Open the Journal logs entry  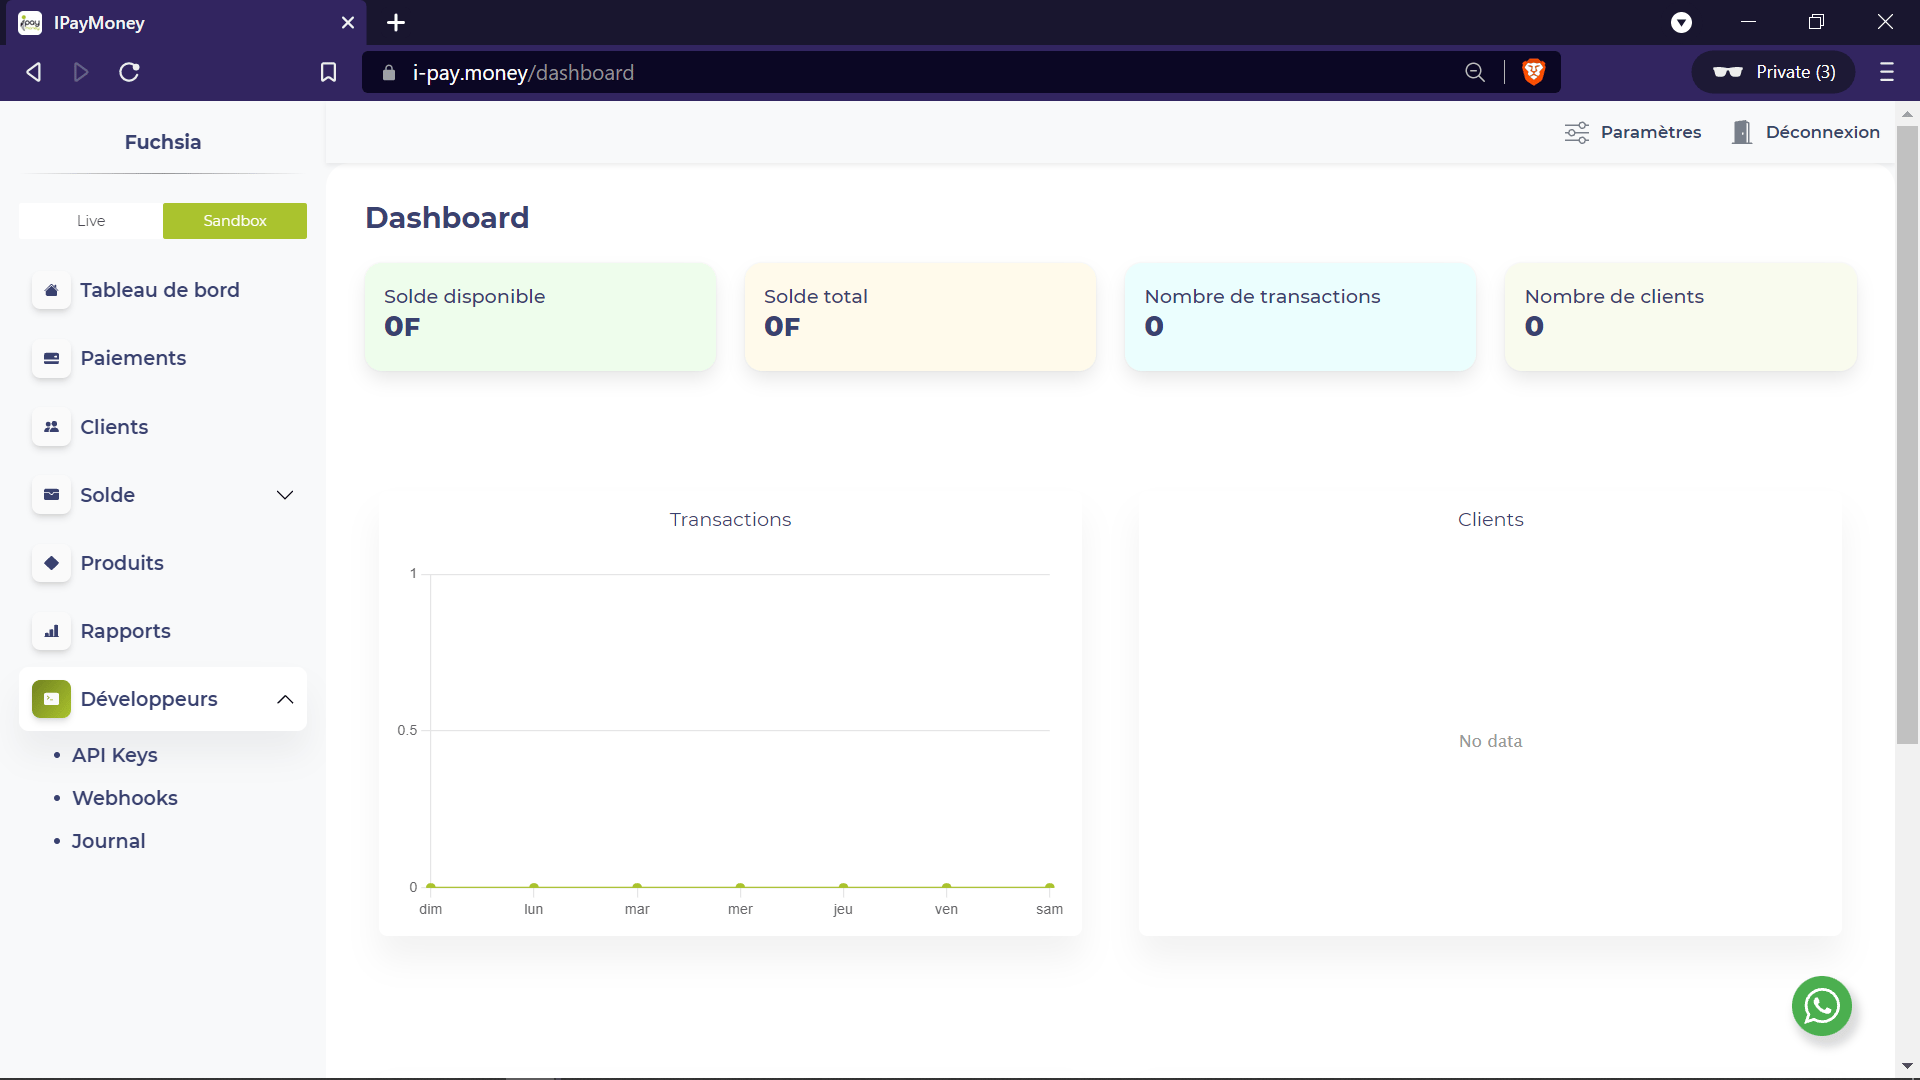pyautogui.click(x=108, y=841)
